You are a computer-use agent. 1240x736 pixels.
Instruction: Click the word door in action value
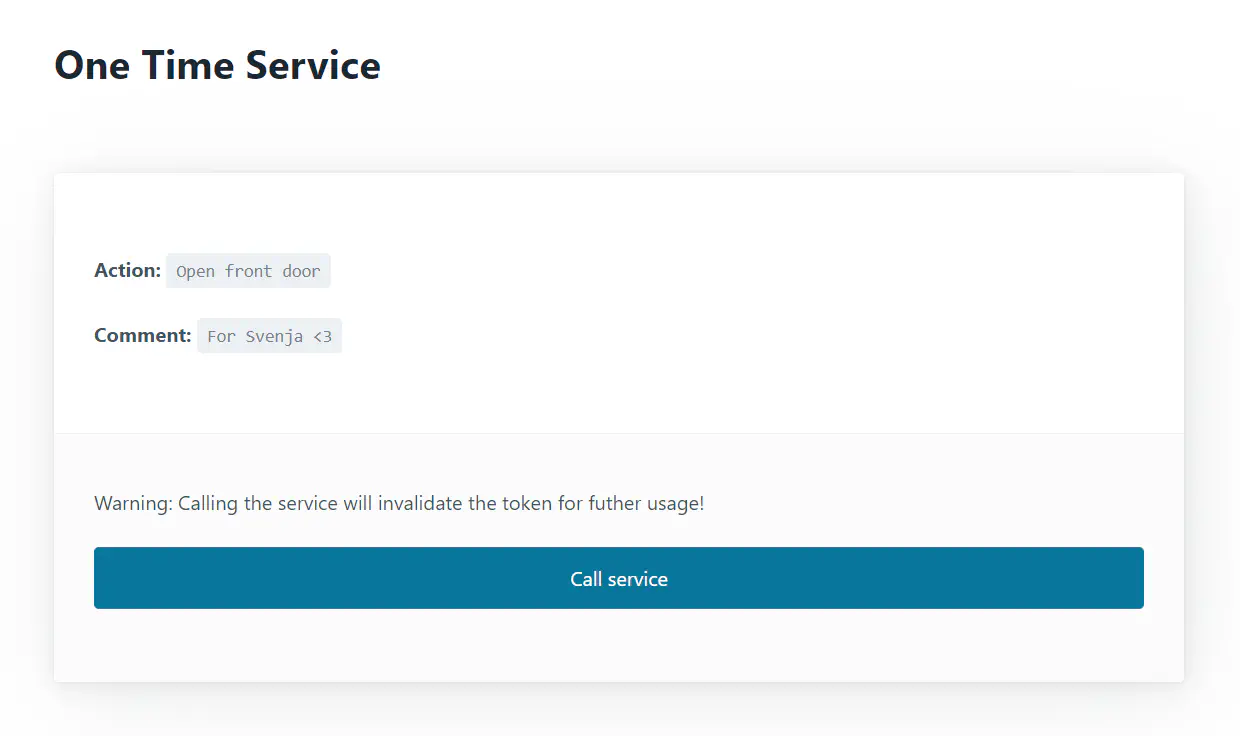[x=301, y=271]
